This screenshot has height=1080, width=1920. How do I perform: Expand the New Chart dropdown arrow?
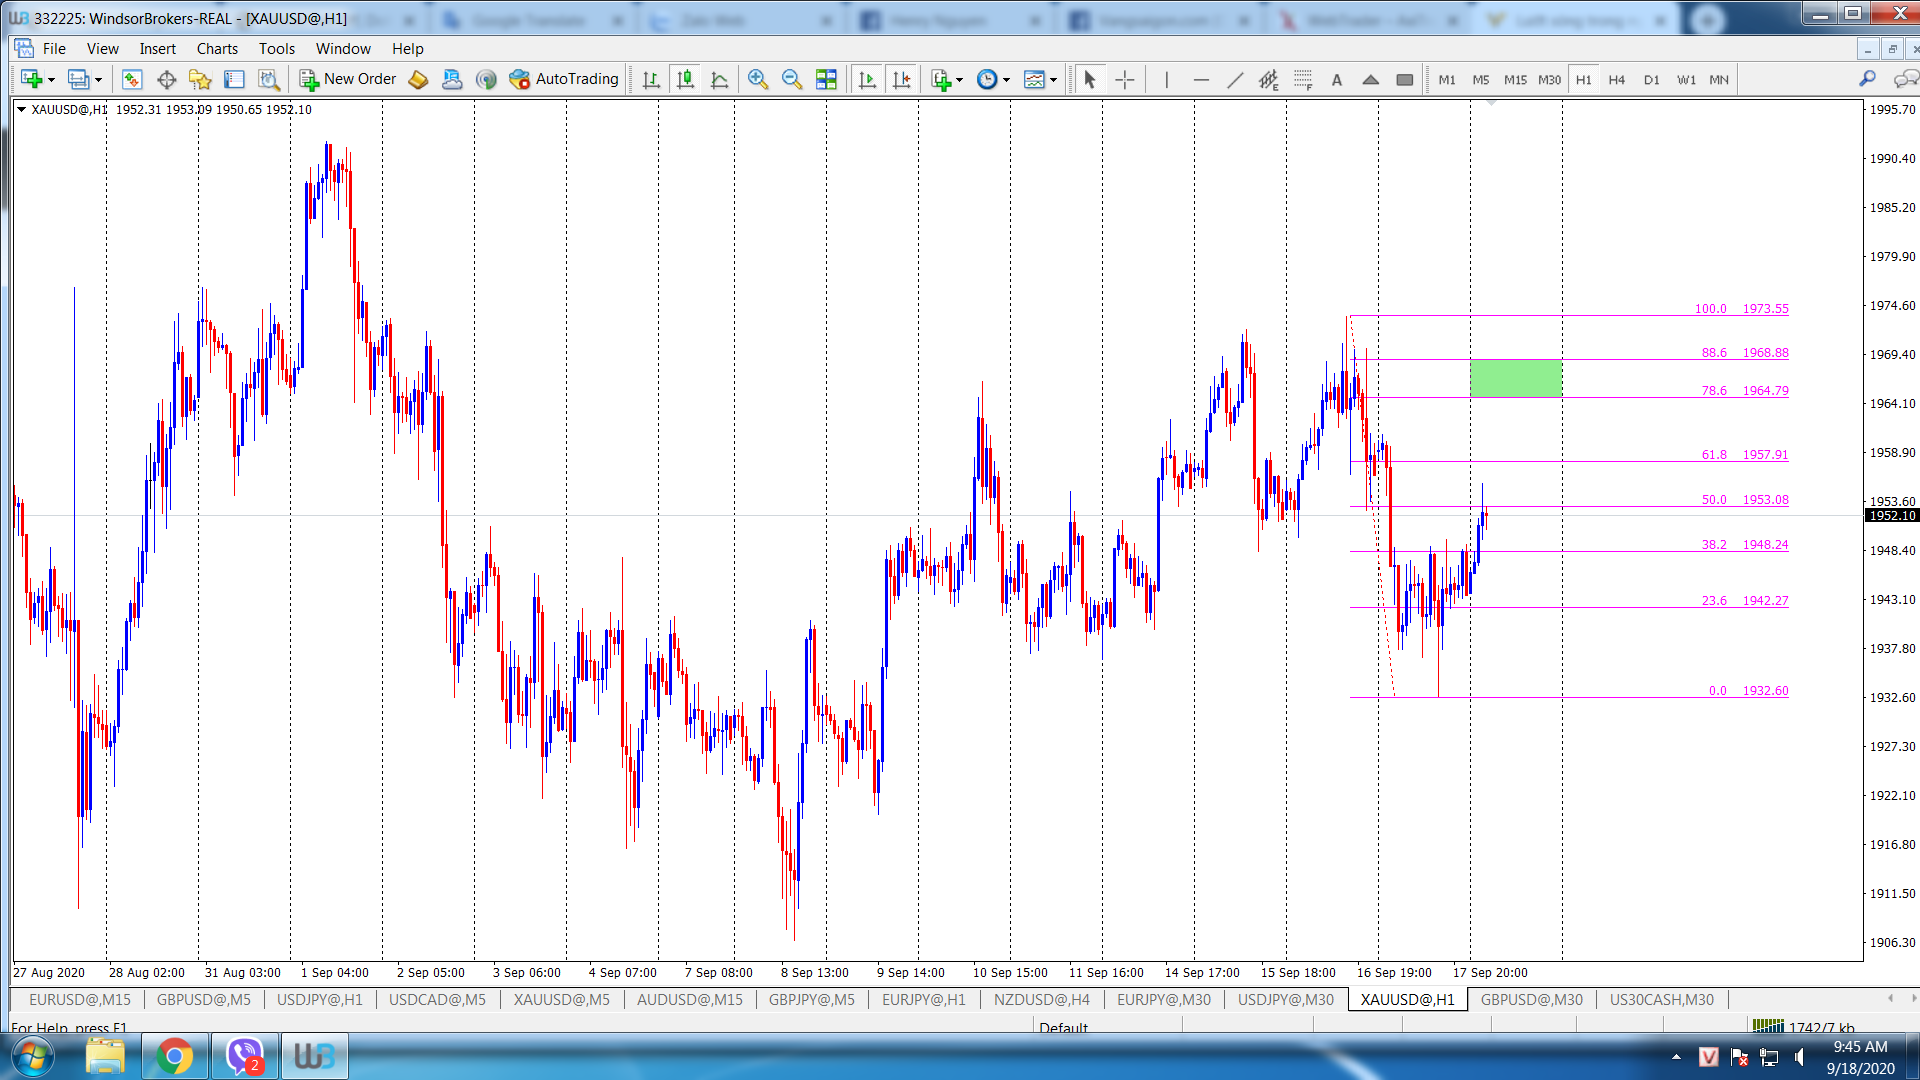pos(51,80)
